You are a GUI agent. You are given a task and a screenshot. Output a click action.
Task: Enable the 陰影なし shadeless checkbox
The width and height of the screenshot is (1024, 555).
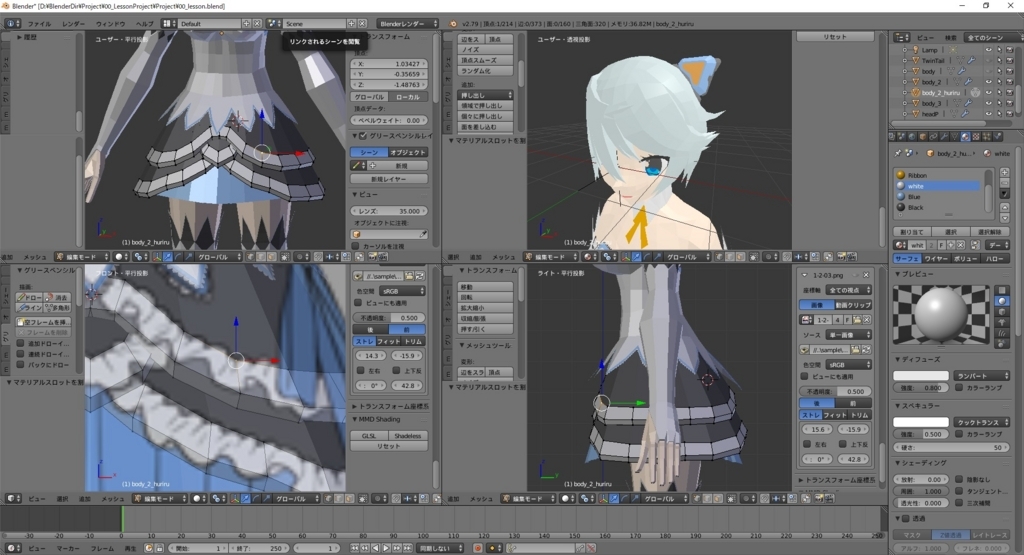coord(959,479)
